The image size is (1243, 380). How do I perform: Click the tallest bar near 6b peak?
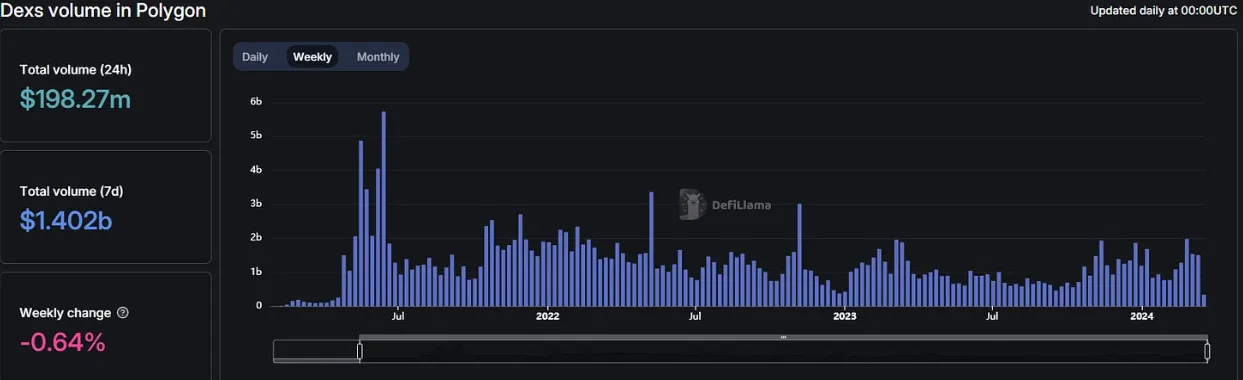[383, 209]
